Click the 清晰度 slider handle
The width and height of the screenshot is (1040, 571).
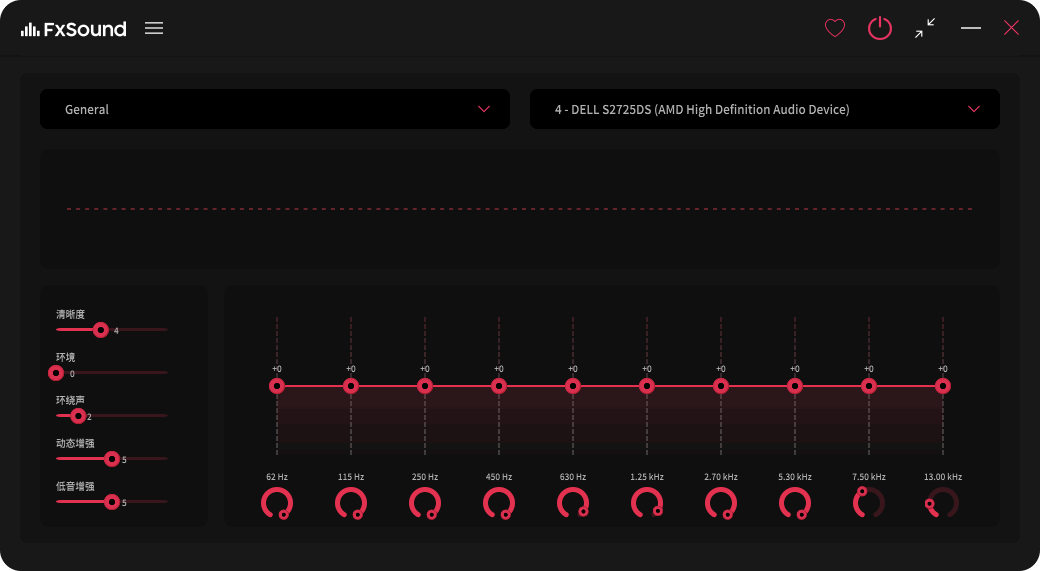[100, 329]
